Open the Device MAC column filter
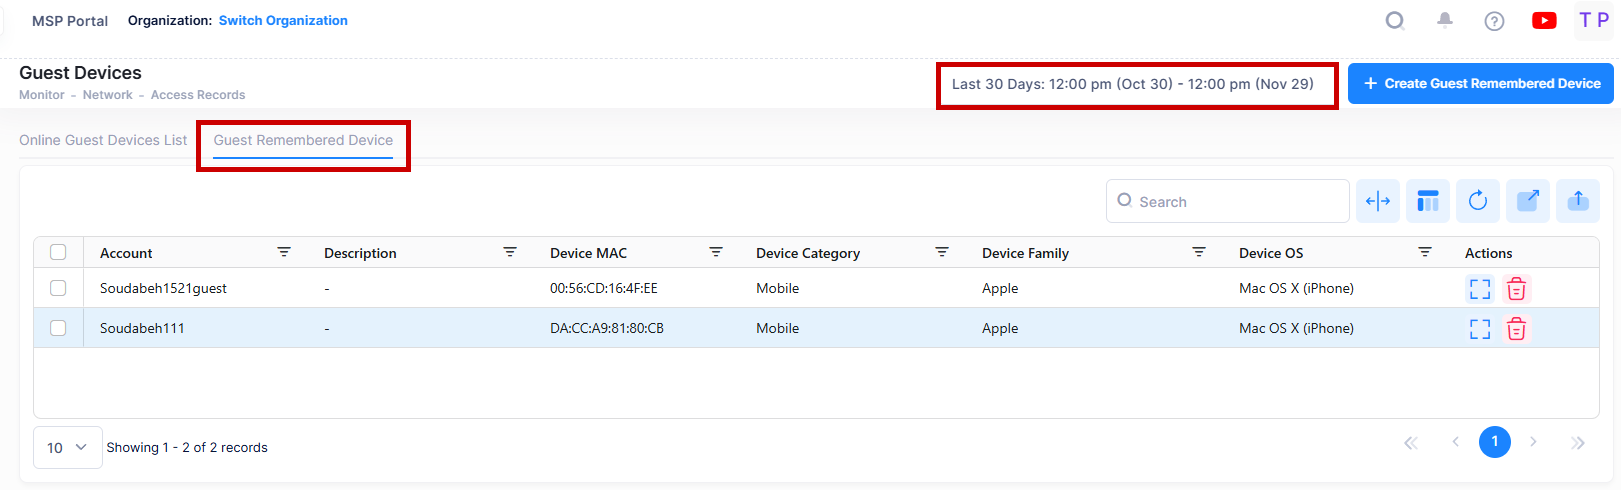 [716, 252]
